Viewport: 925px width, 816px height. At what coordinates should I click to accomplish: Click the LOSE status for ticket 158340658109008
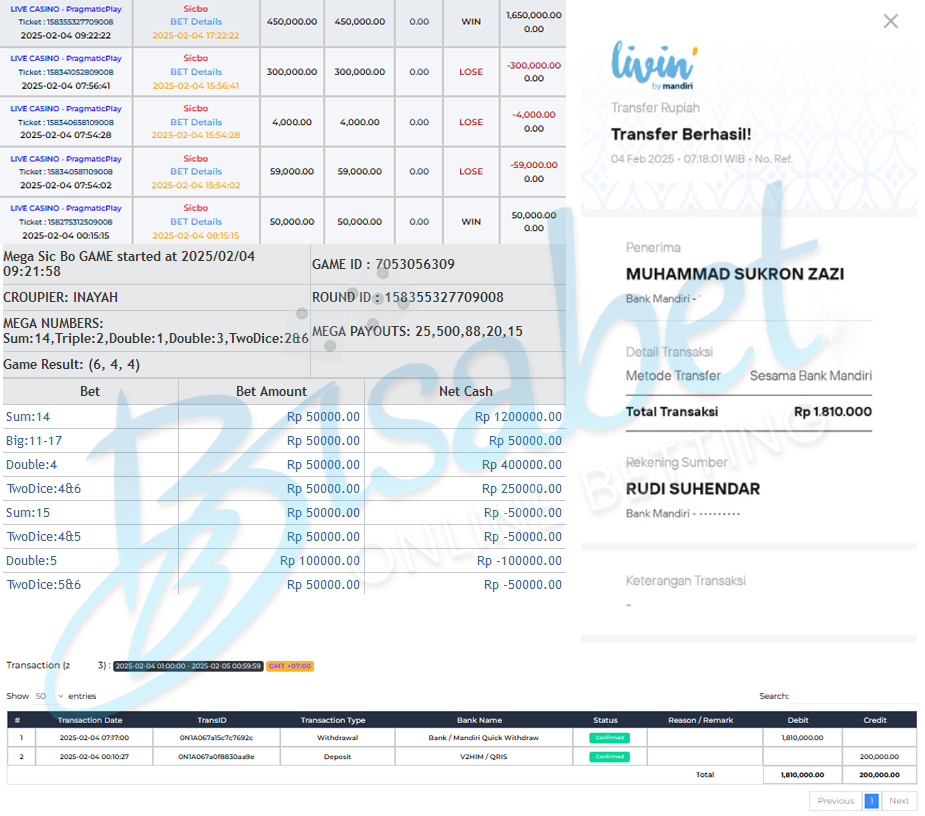471,122
